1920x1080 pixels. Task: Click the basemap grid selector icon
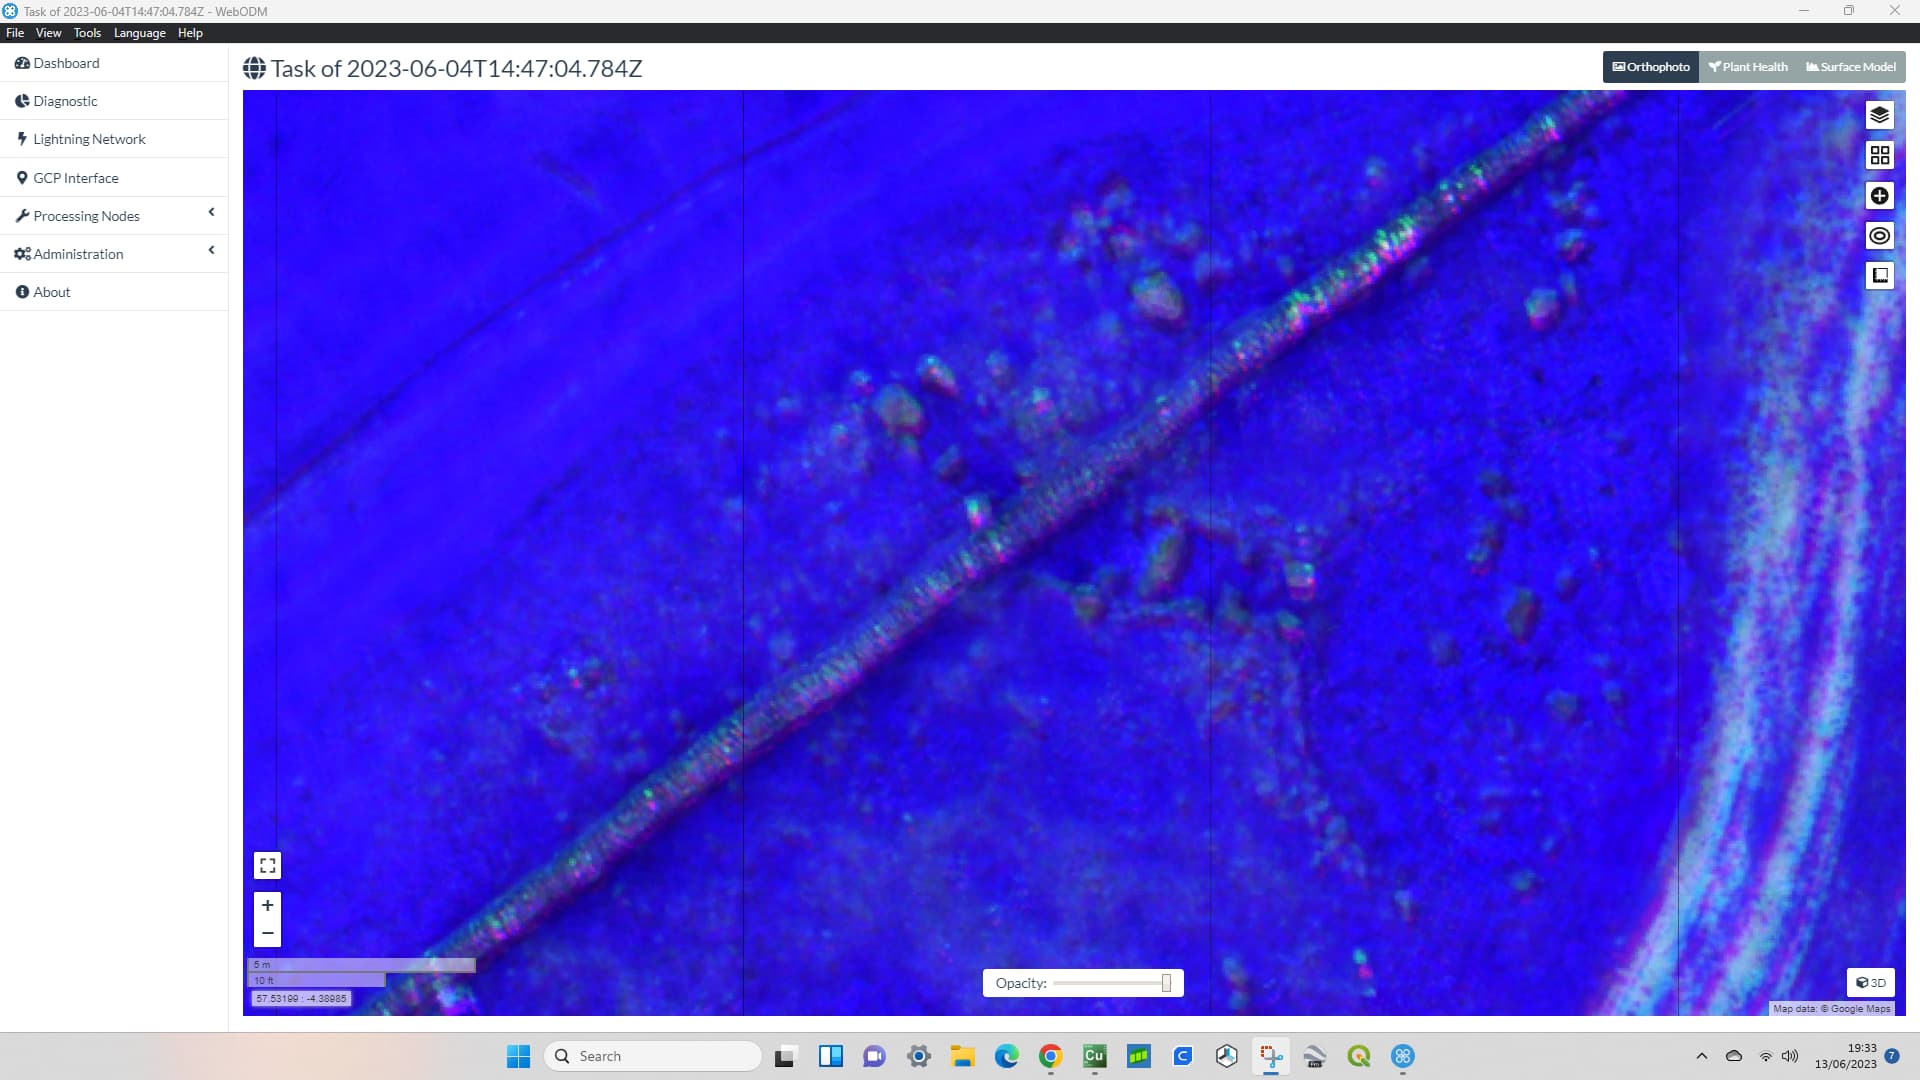point(1879,155)
